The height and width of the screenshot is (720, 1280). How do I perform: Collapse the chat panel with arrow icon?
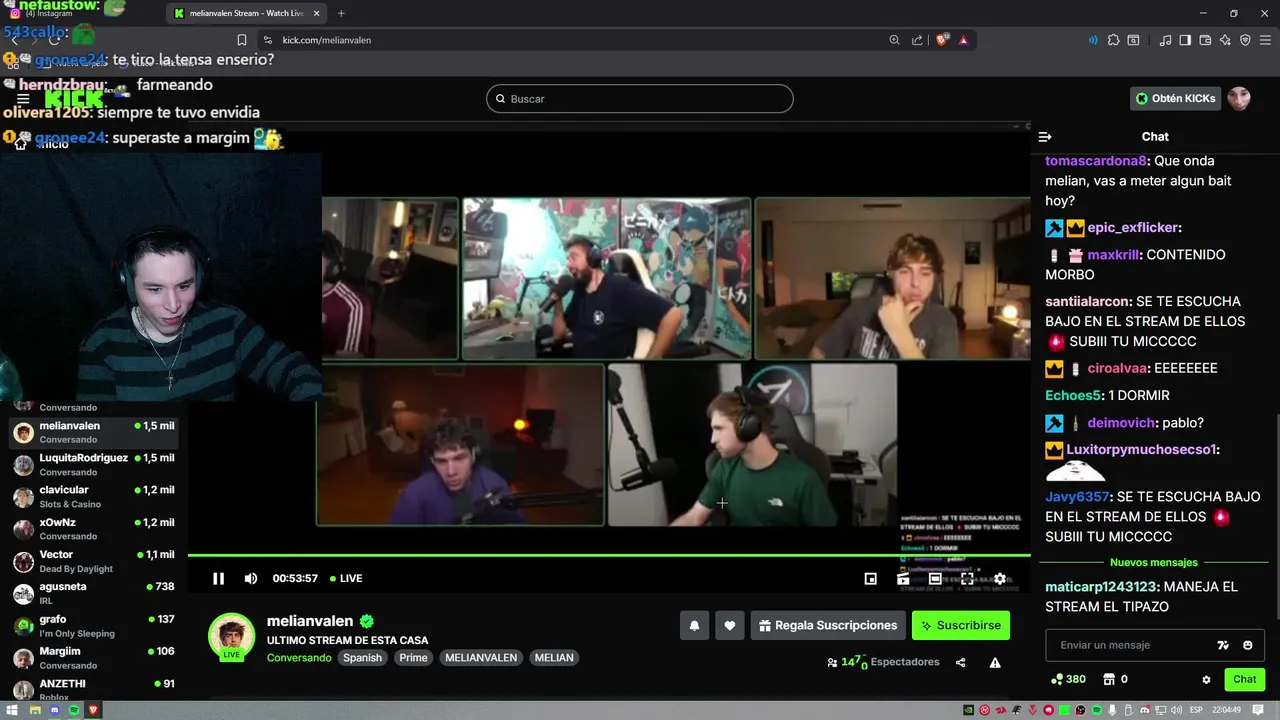pyautogui.click(x=1045, y=137)
